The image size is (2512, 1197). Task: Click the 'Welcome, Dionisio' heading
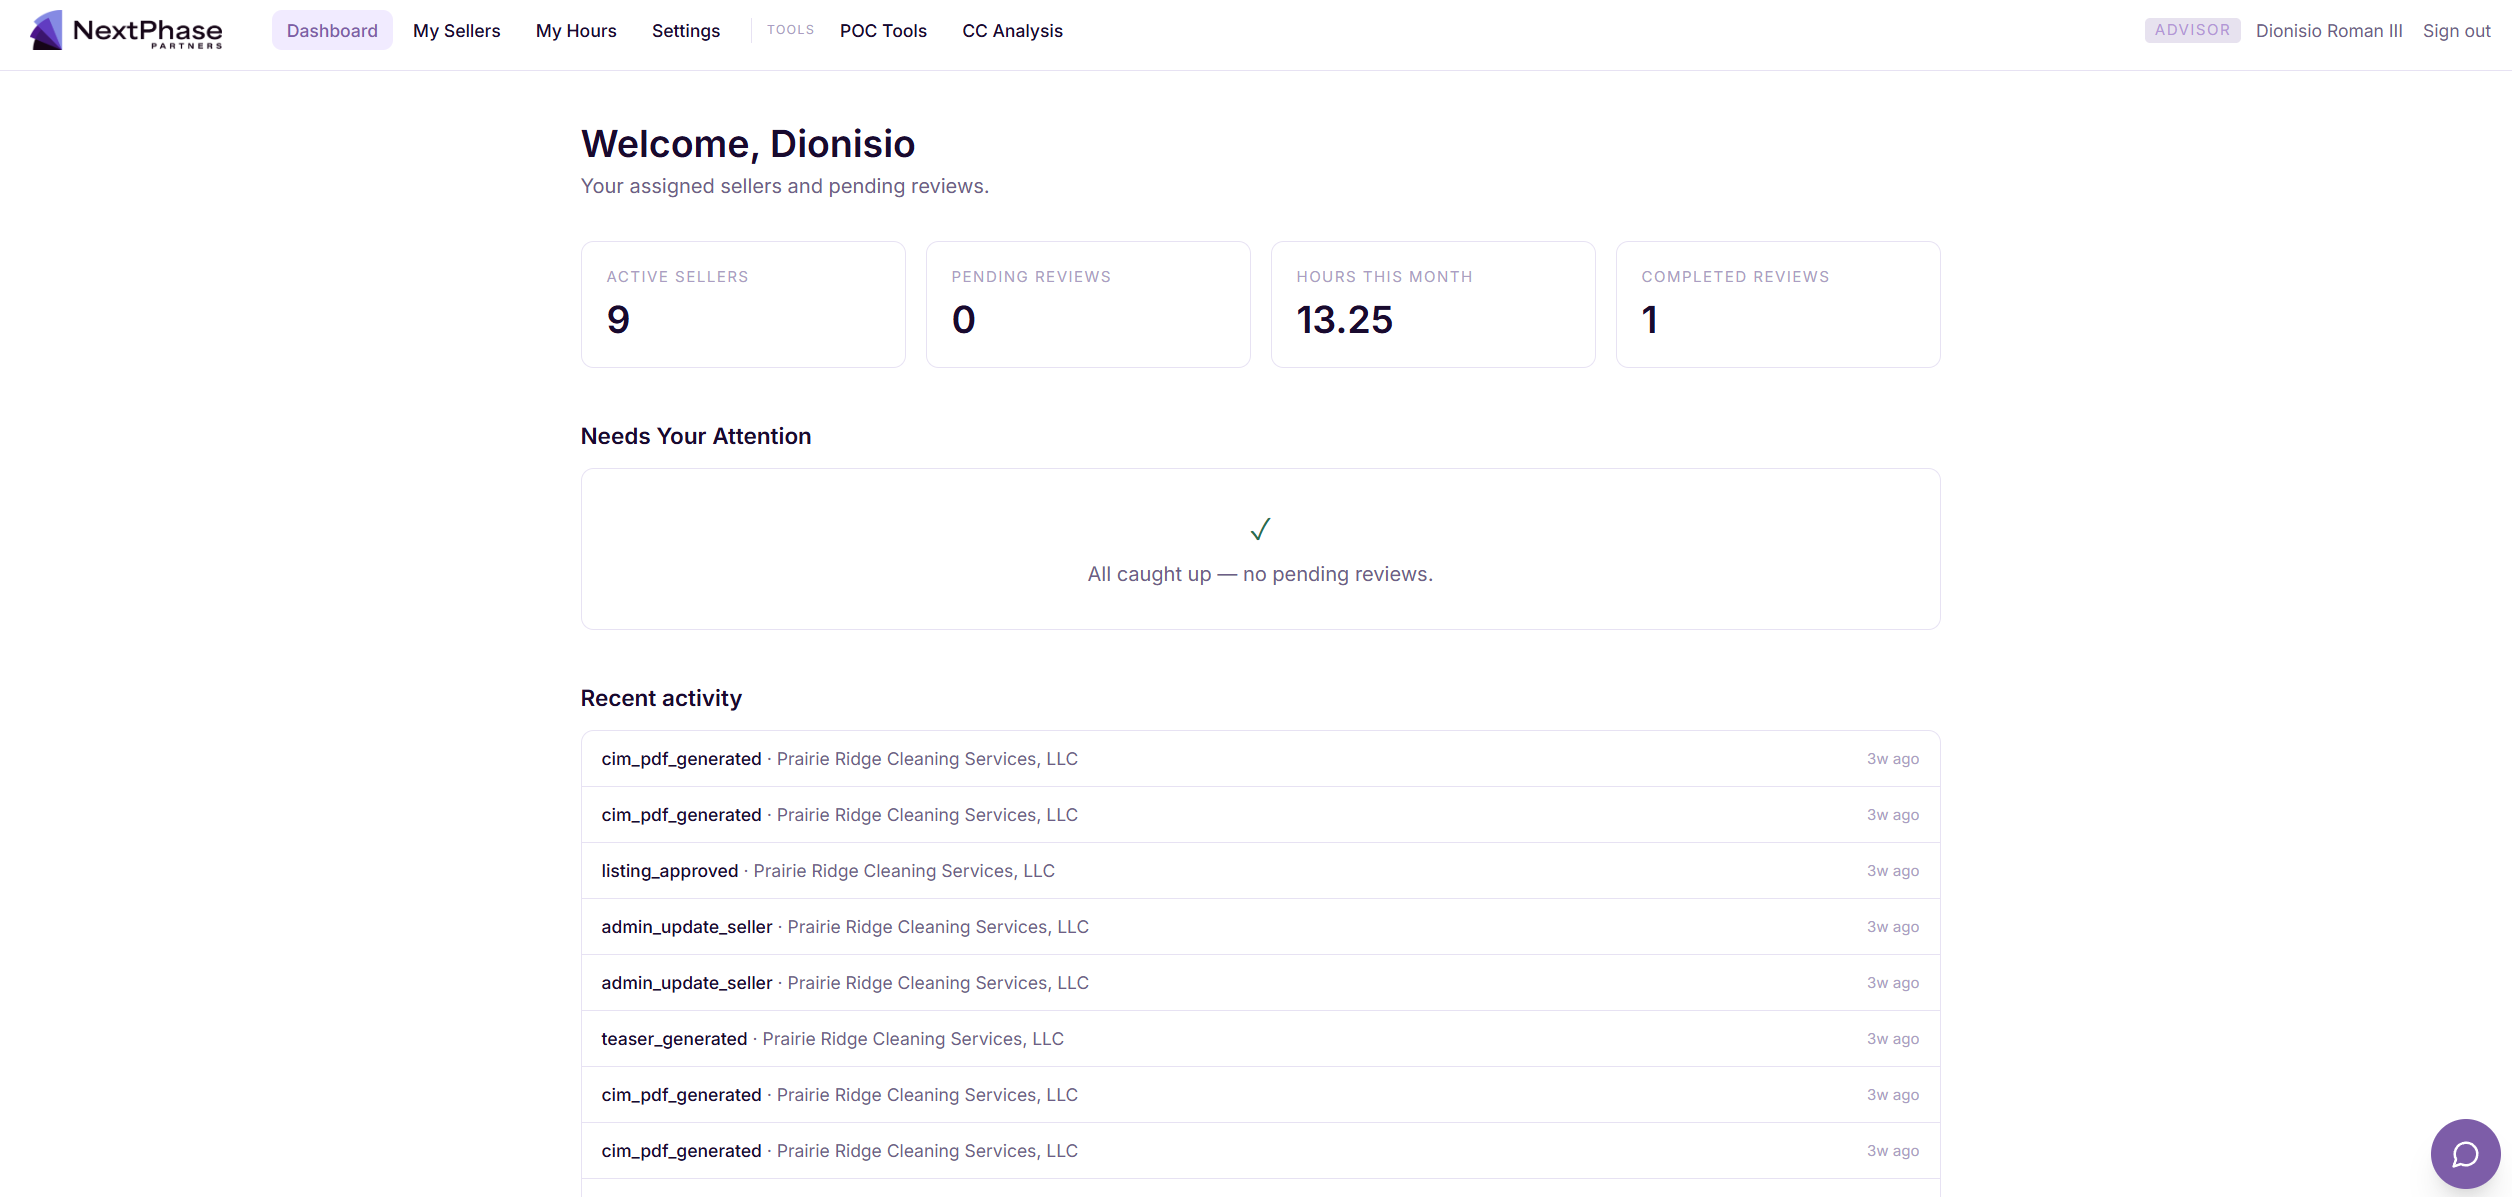[748, 144]
